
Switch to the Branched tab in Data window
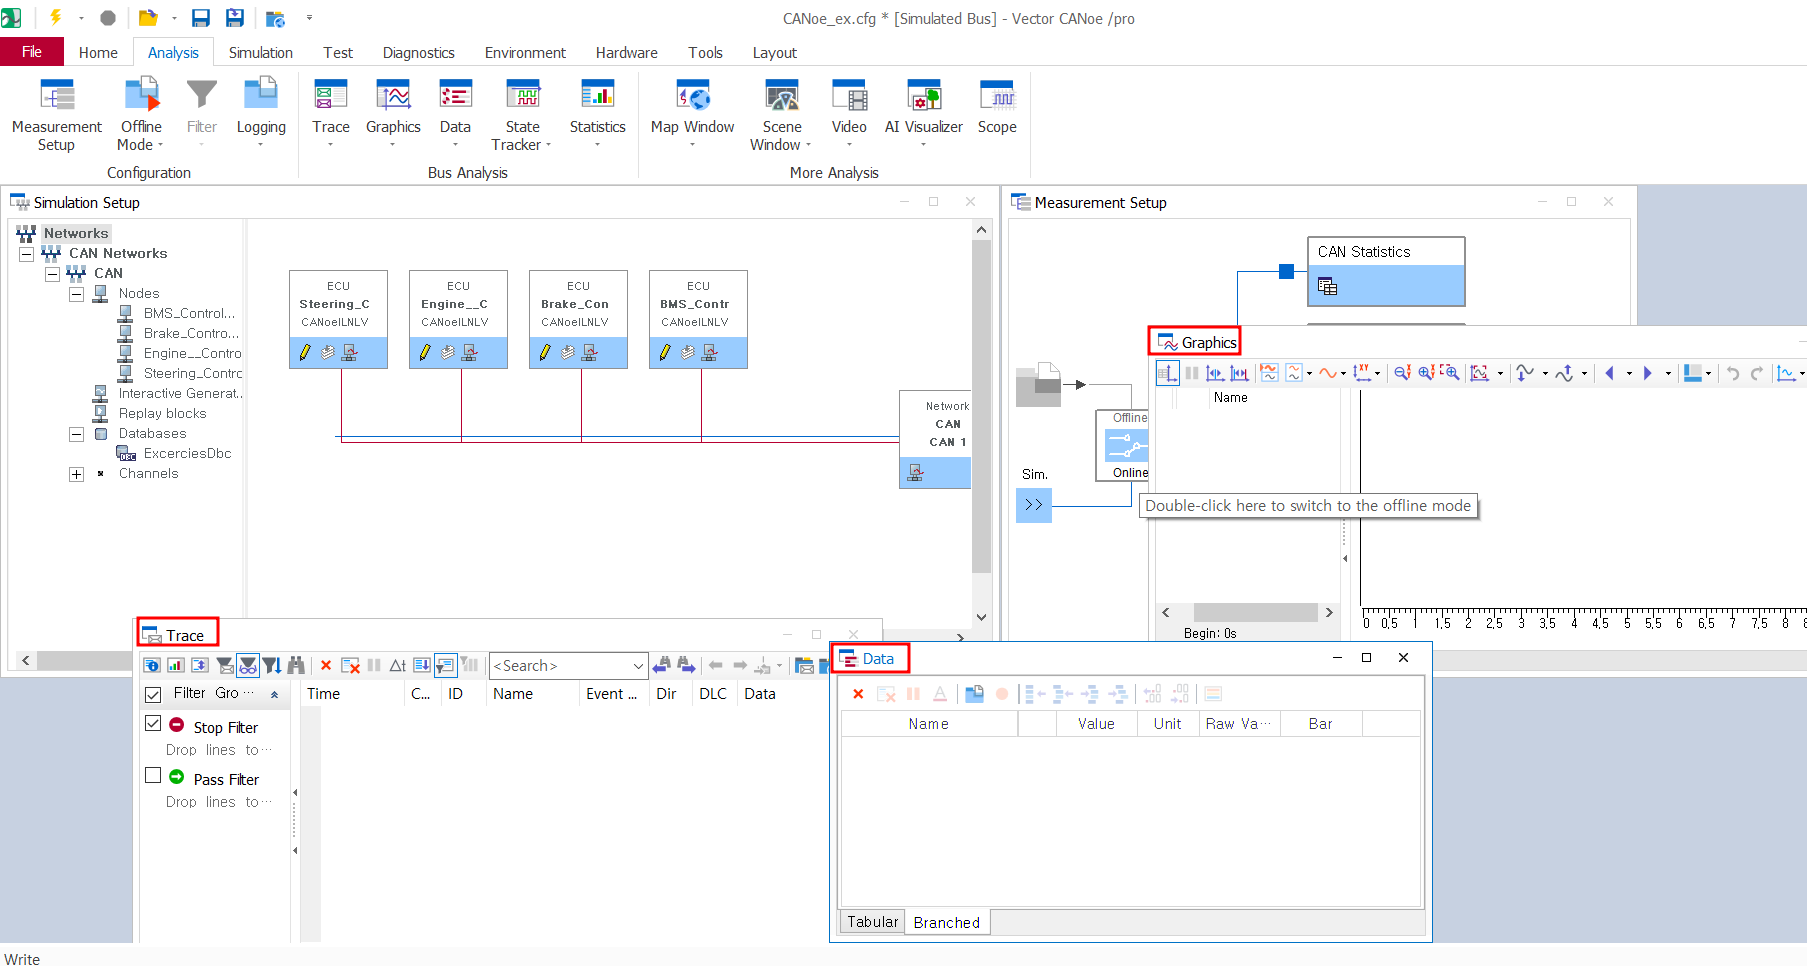click(946, 922)
